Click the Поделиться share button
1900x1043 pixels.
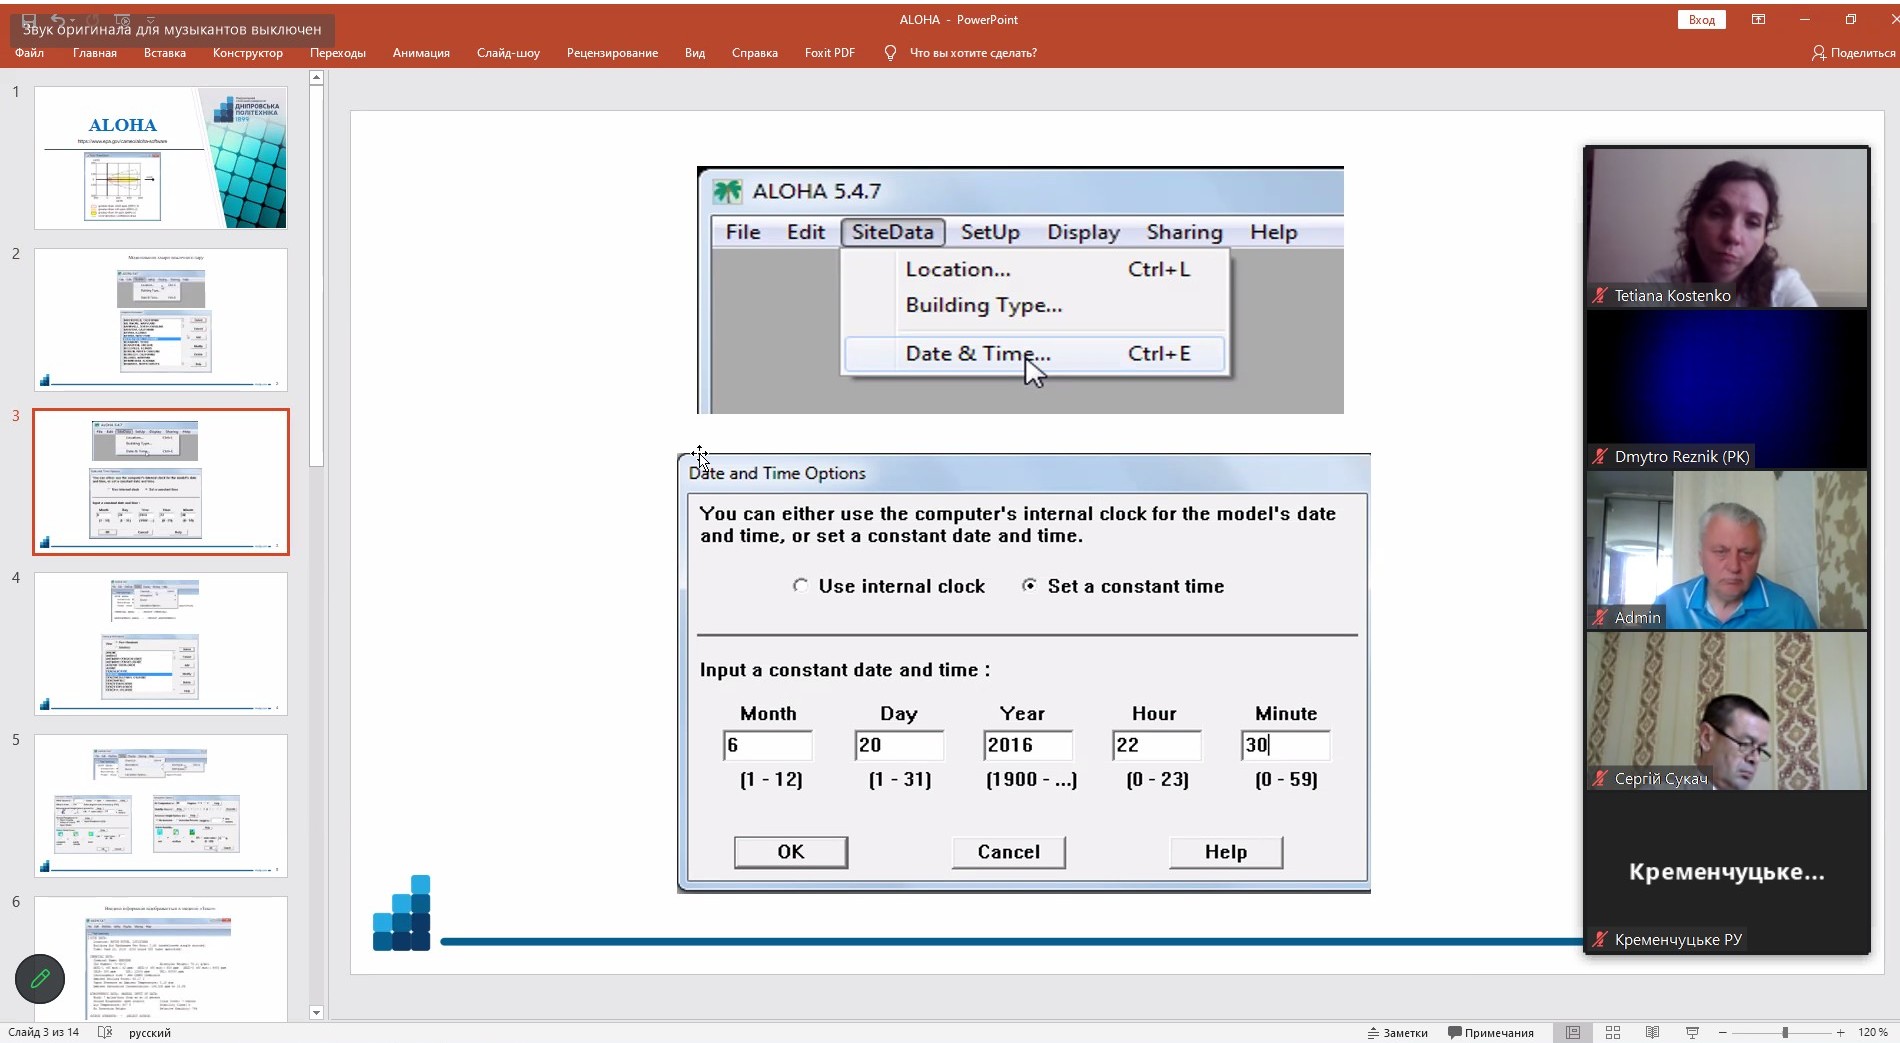pyautogui.click(x=1854, y=53)
